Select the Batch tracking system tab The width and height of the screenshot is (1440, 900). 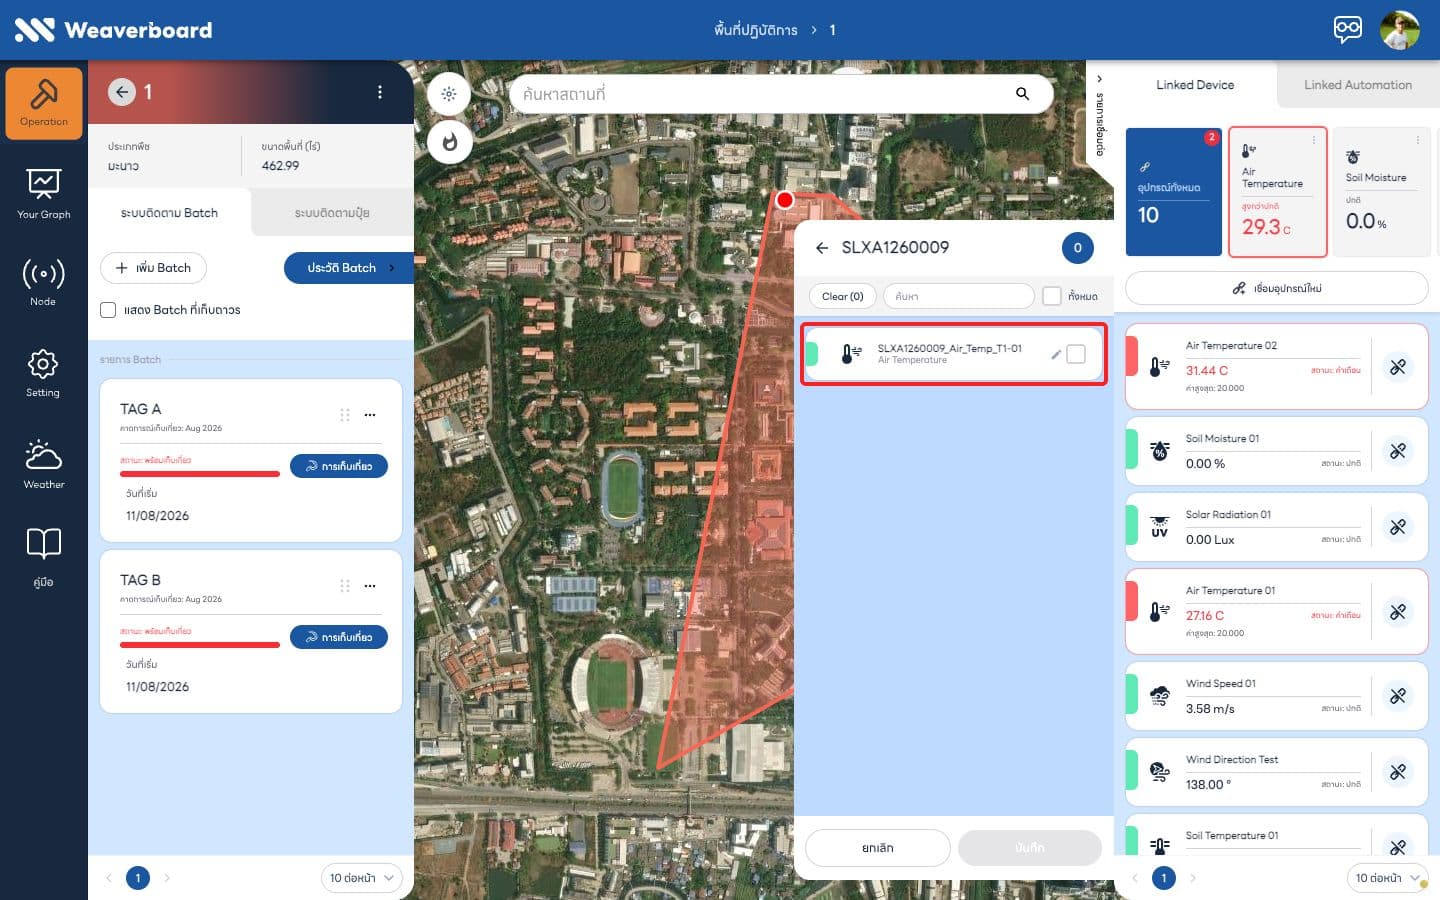click(x=169, y=213)
